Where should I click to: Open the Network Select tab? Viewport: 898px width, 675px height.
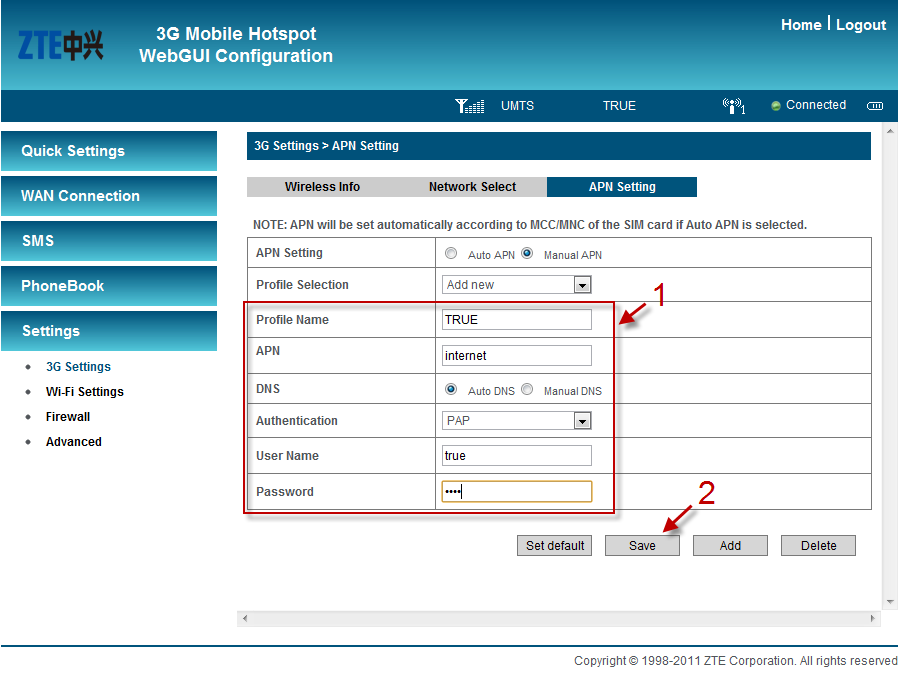[472, 187]
